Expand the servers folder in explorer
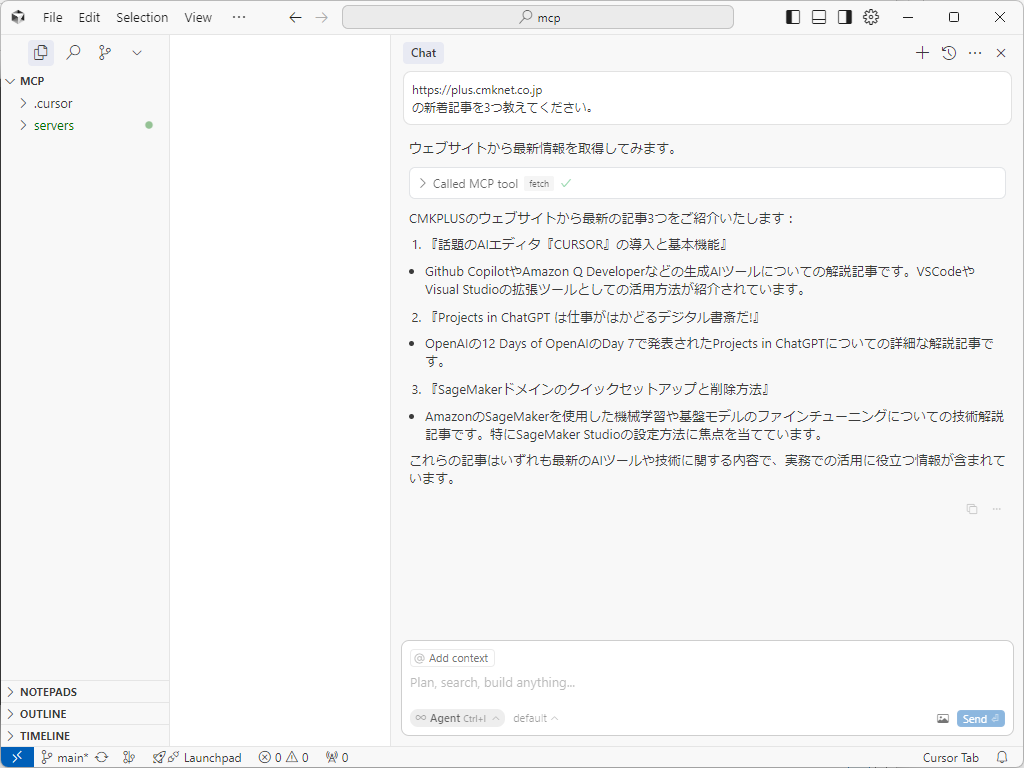1024x768 pixels. pyautogui.click(x=54, y=125)
